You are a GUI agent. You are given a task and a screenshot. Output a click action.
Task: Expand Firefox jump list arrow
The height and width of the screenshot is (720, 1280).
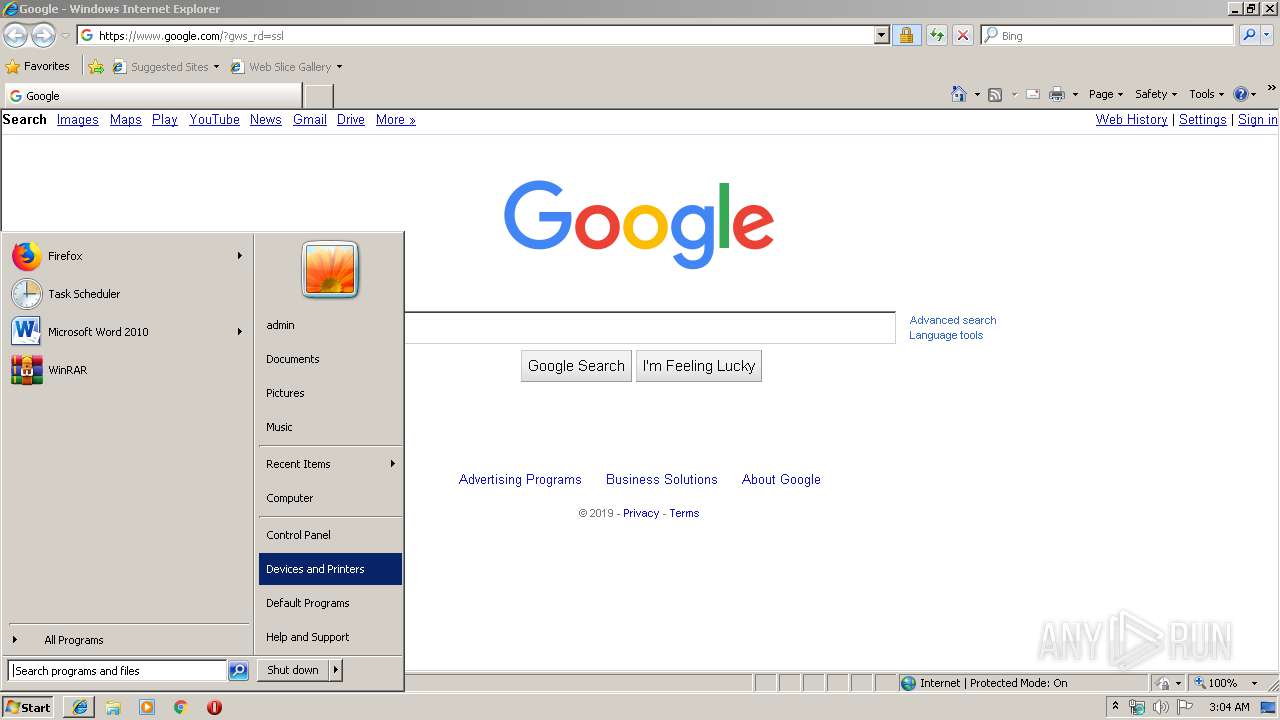pyautogui.click(x=240, y=256)
